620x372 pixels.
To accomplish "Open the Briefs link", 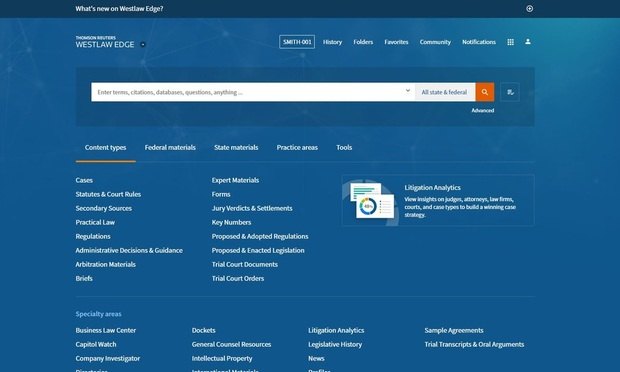I will click(x=84, y=278).
